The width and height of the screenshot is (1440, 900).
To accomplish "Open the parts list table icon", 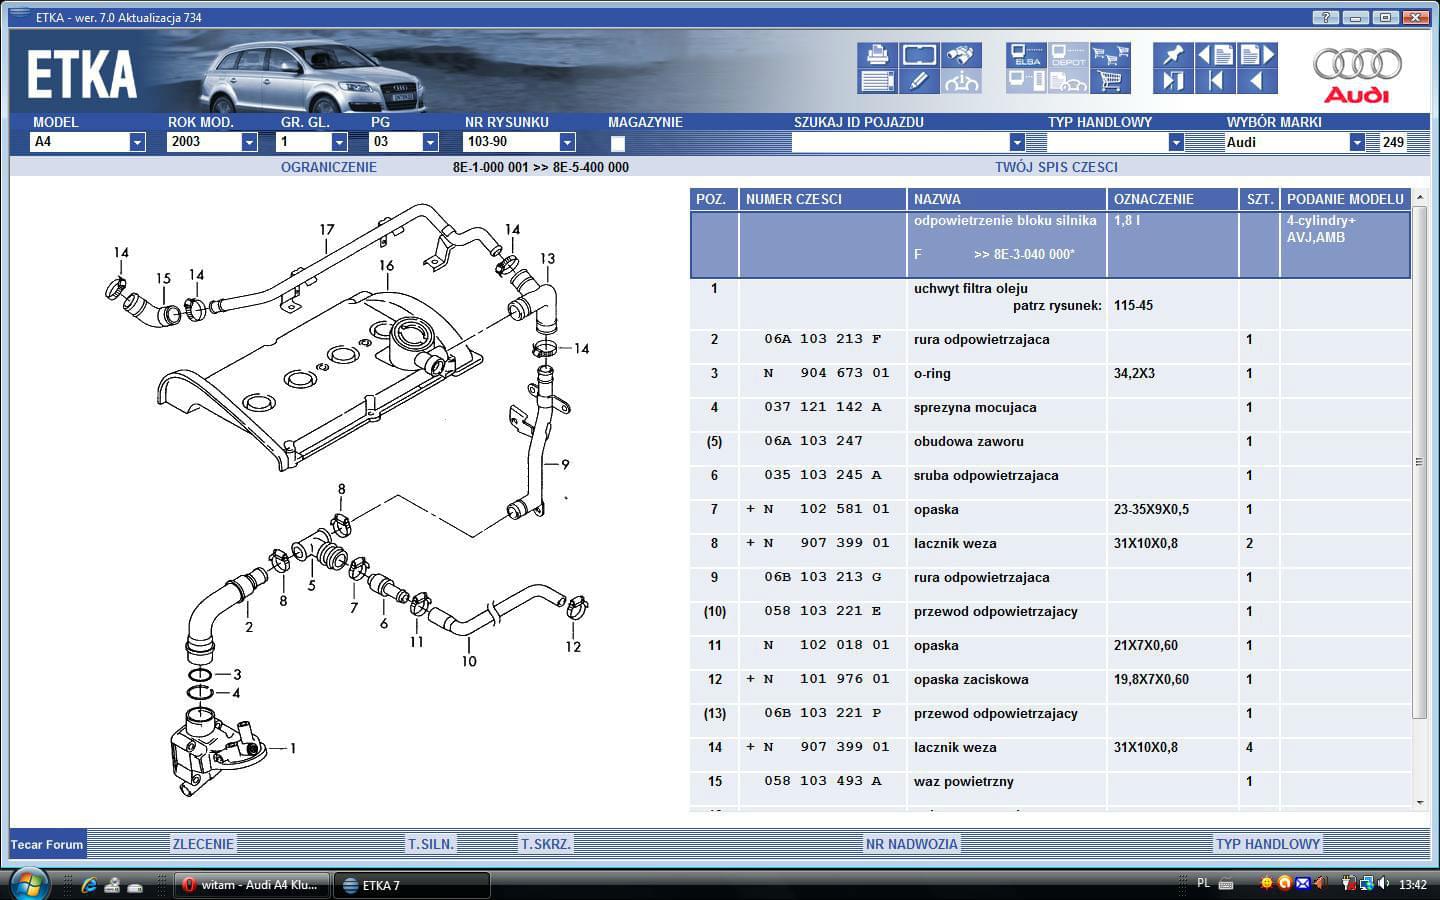I will [877, 81].
